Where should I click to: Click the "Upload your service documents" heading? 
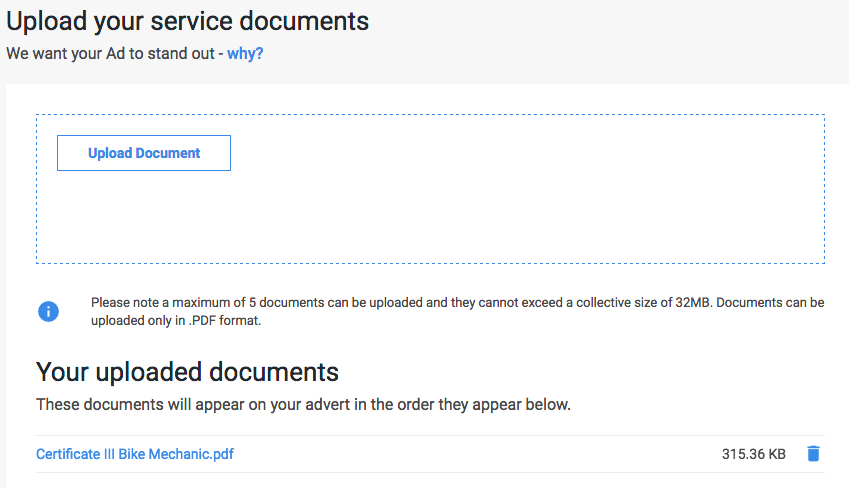coord(187,22)
